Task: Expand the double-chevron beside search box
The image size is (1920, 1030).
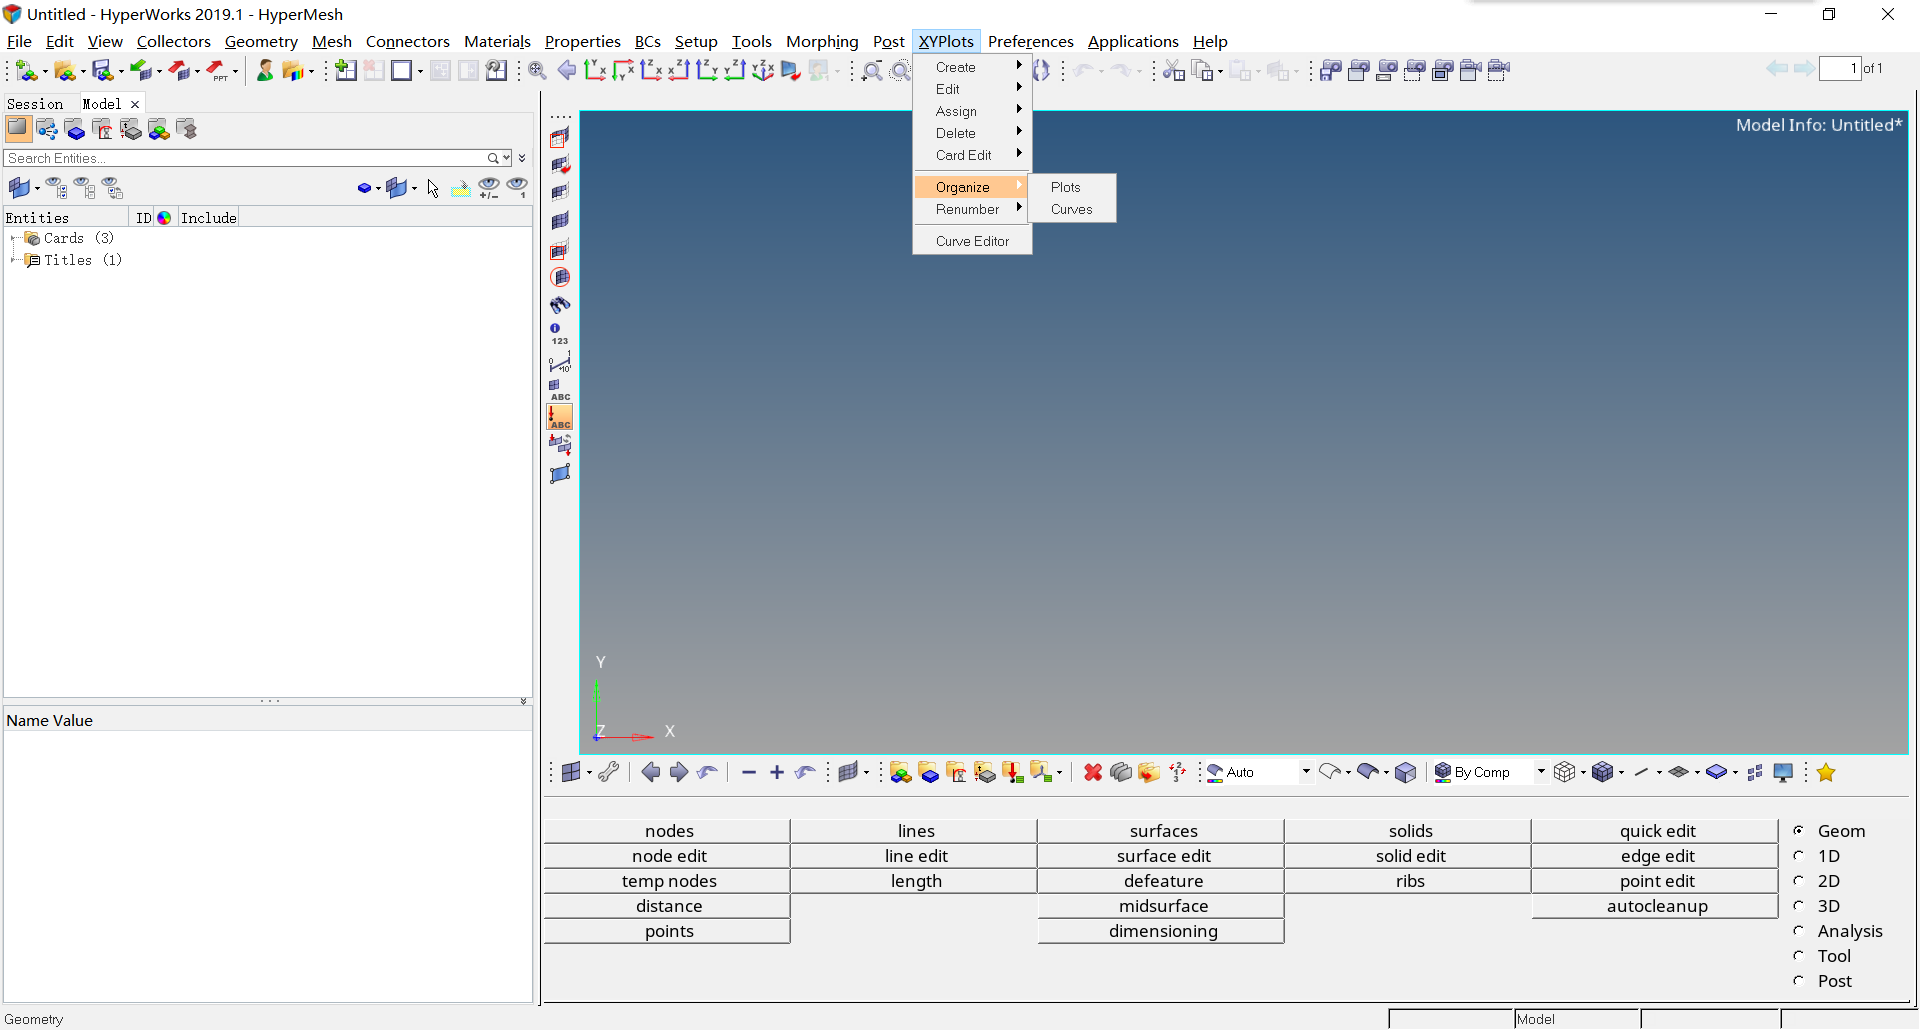Action: click(522, 158)
